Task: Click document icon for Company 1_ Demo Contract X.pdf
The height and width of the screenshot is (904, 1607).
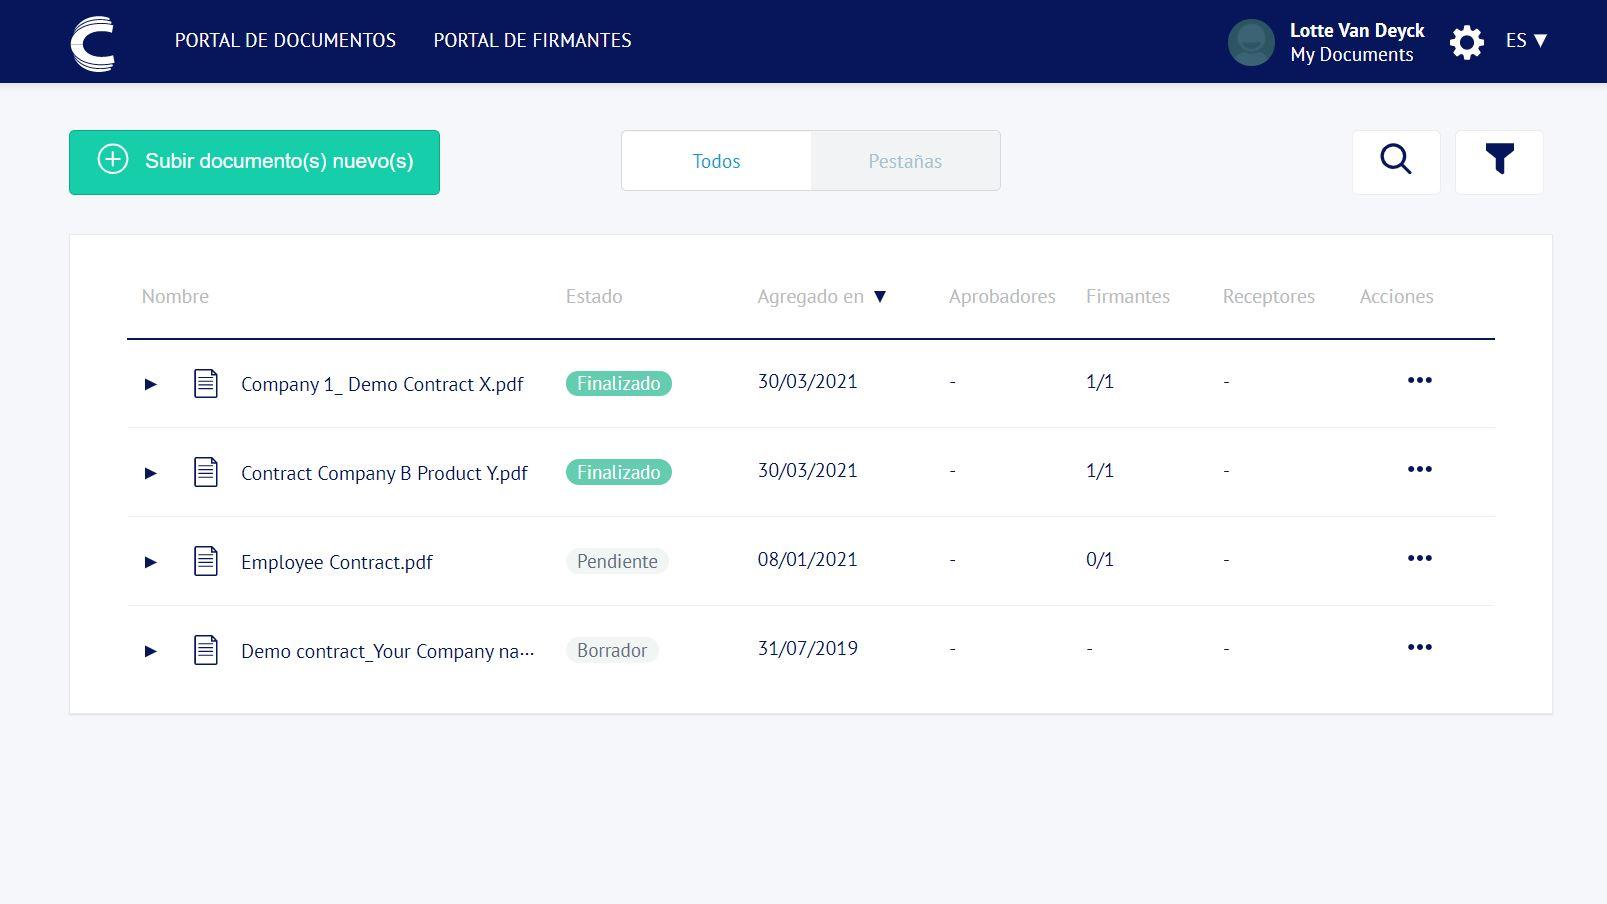Action: 205,383
